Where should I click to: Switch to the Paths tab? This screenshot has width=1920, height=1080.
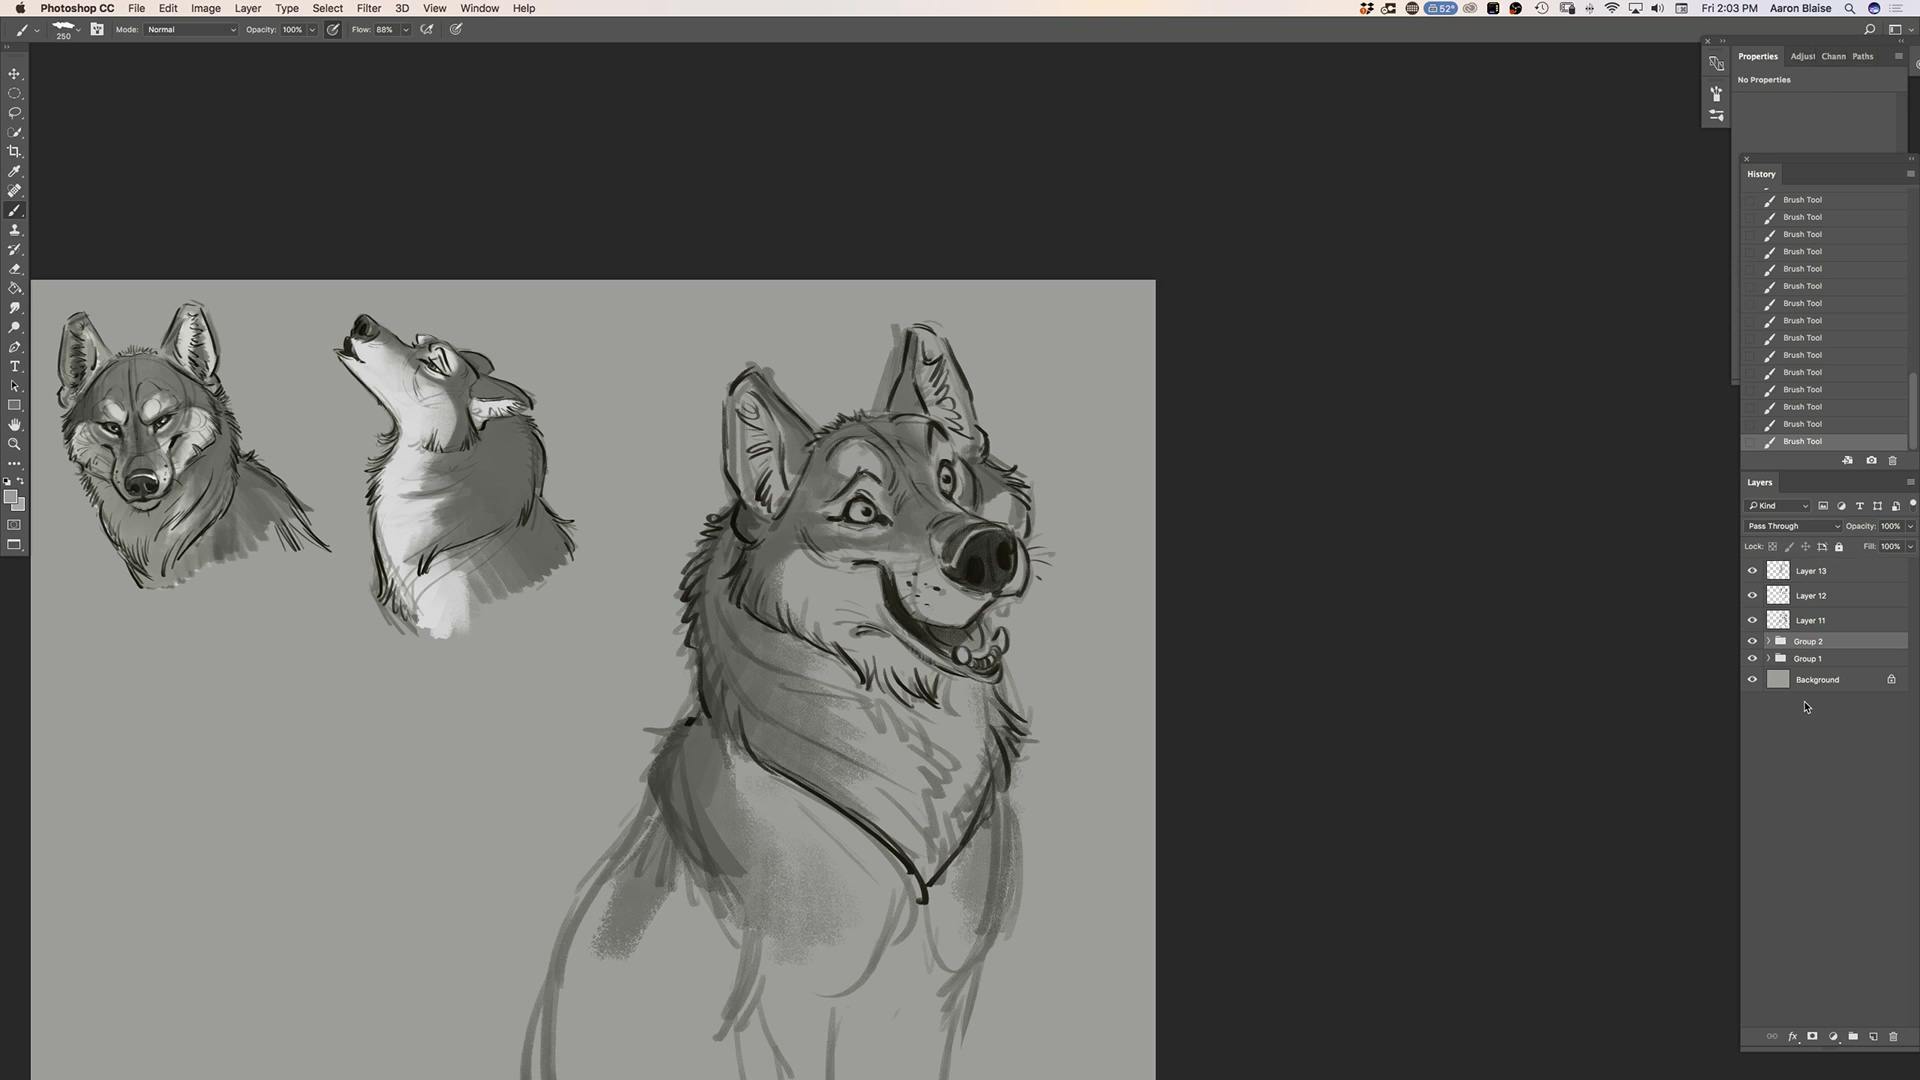[1862, 57]
